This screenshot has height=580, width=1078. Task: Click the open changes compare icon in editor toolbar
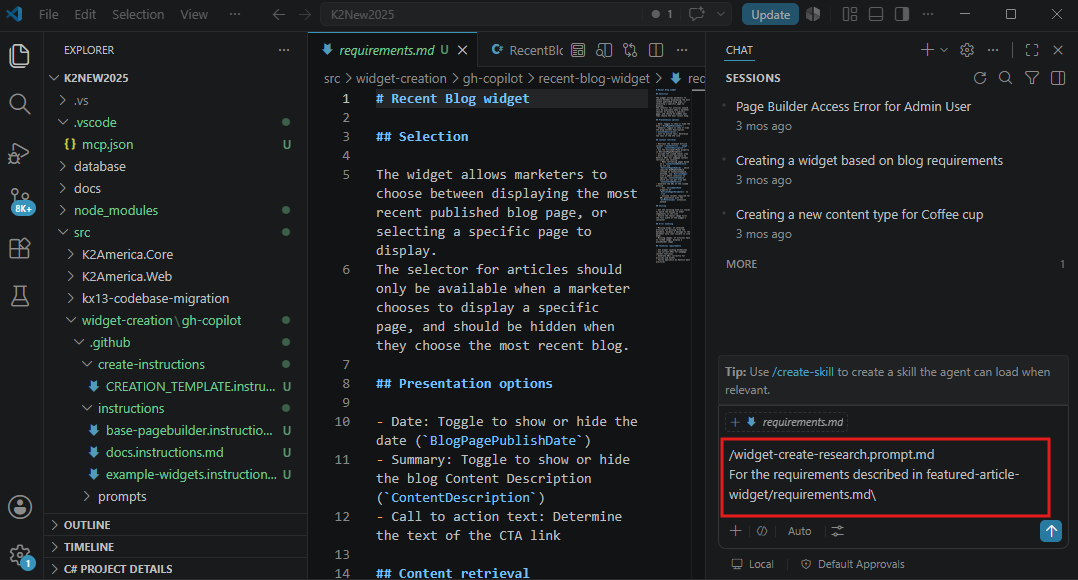(630, 50)
